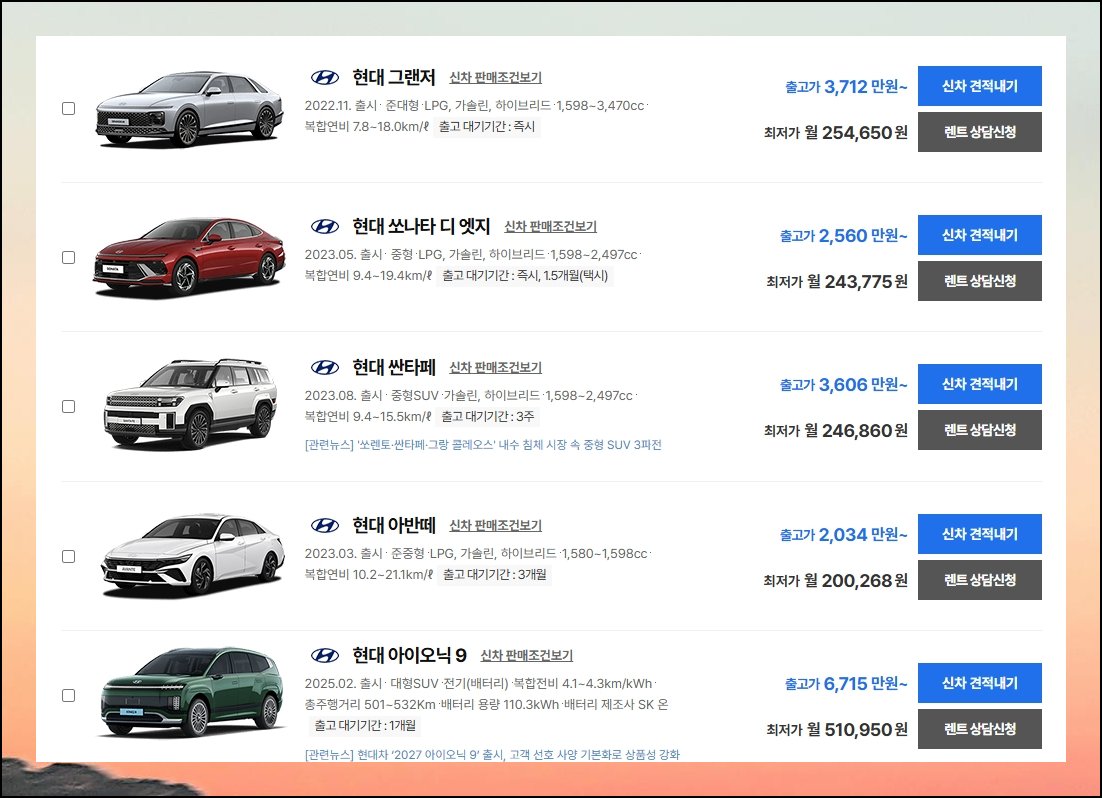Click the Hyundai logo beside 현대 아반떼
This screenshot has width=1102, height=798.
point(325,525)
